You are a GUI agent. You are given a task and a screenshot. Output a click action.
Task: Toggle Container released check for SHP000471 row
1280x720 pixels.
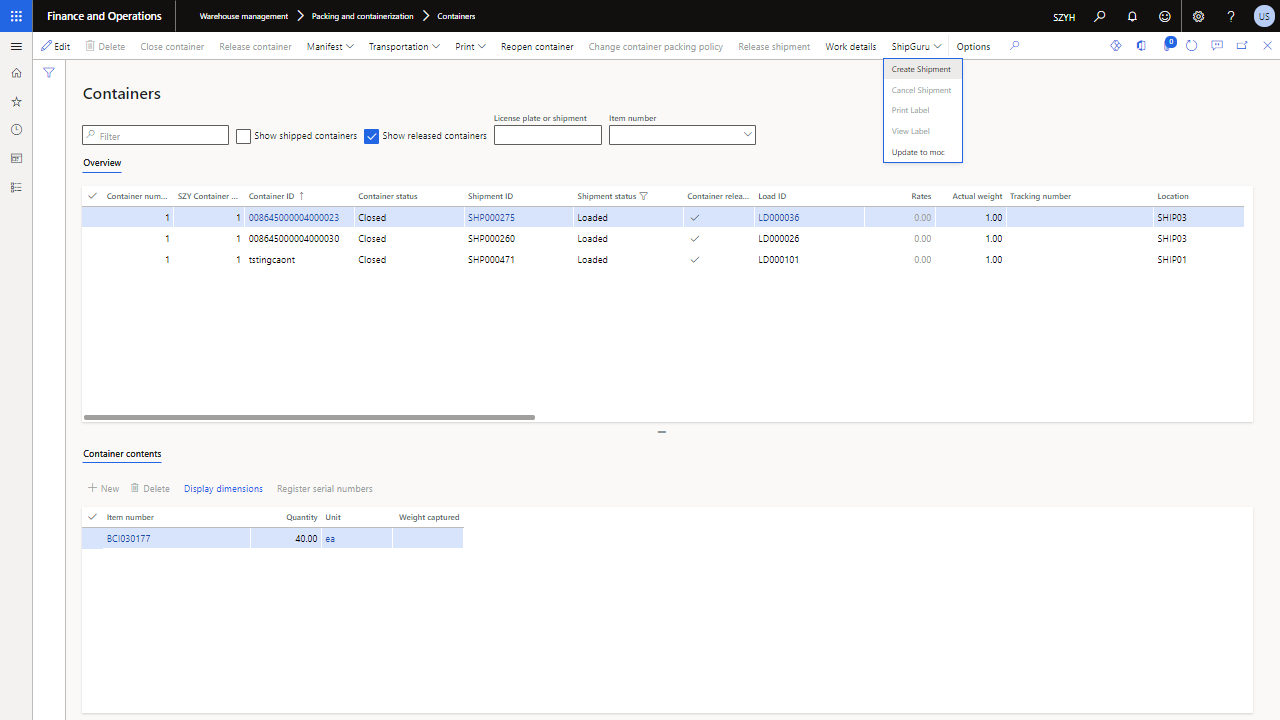click(x=695, y=260)
